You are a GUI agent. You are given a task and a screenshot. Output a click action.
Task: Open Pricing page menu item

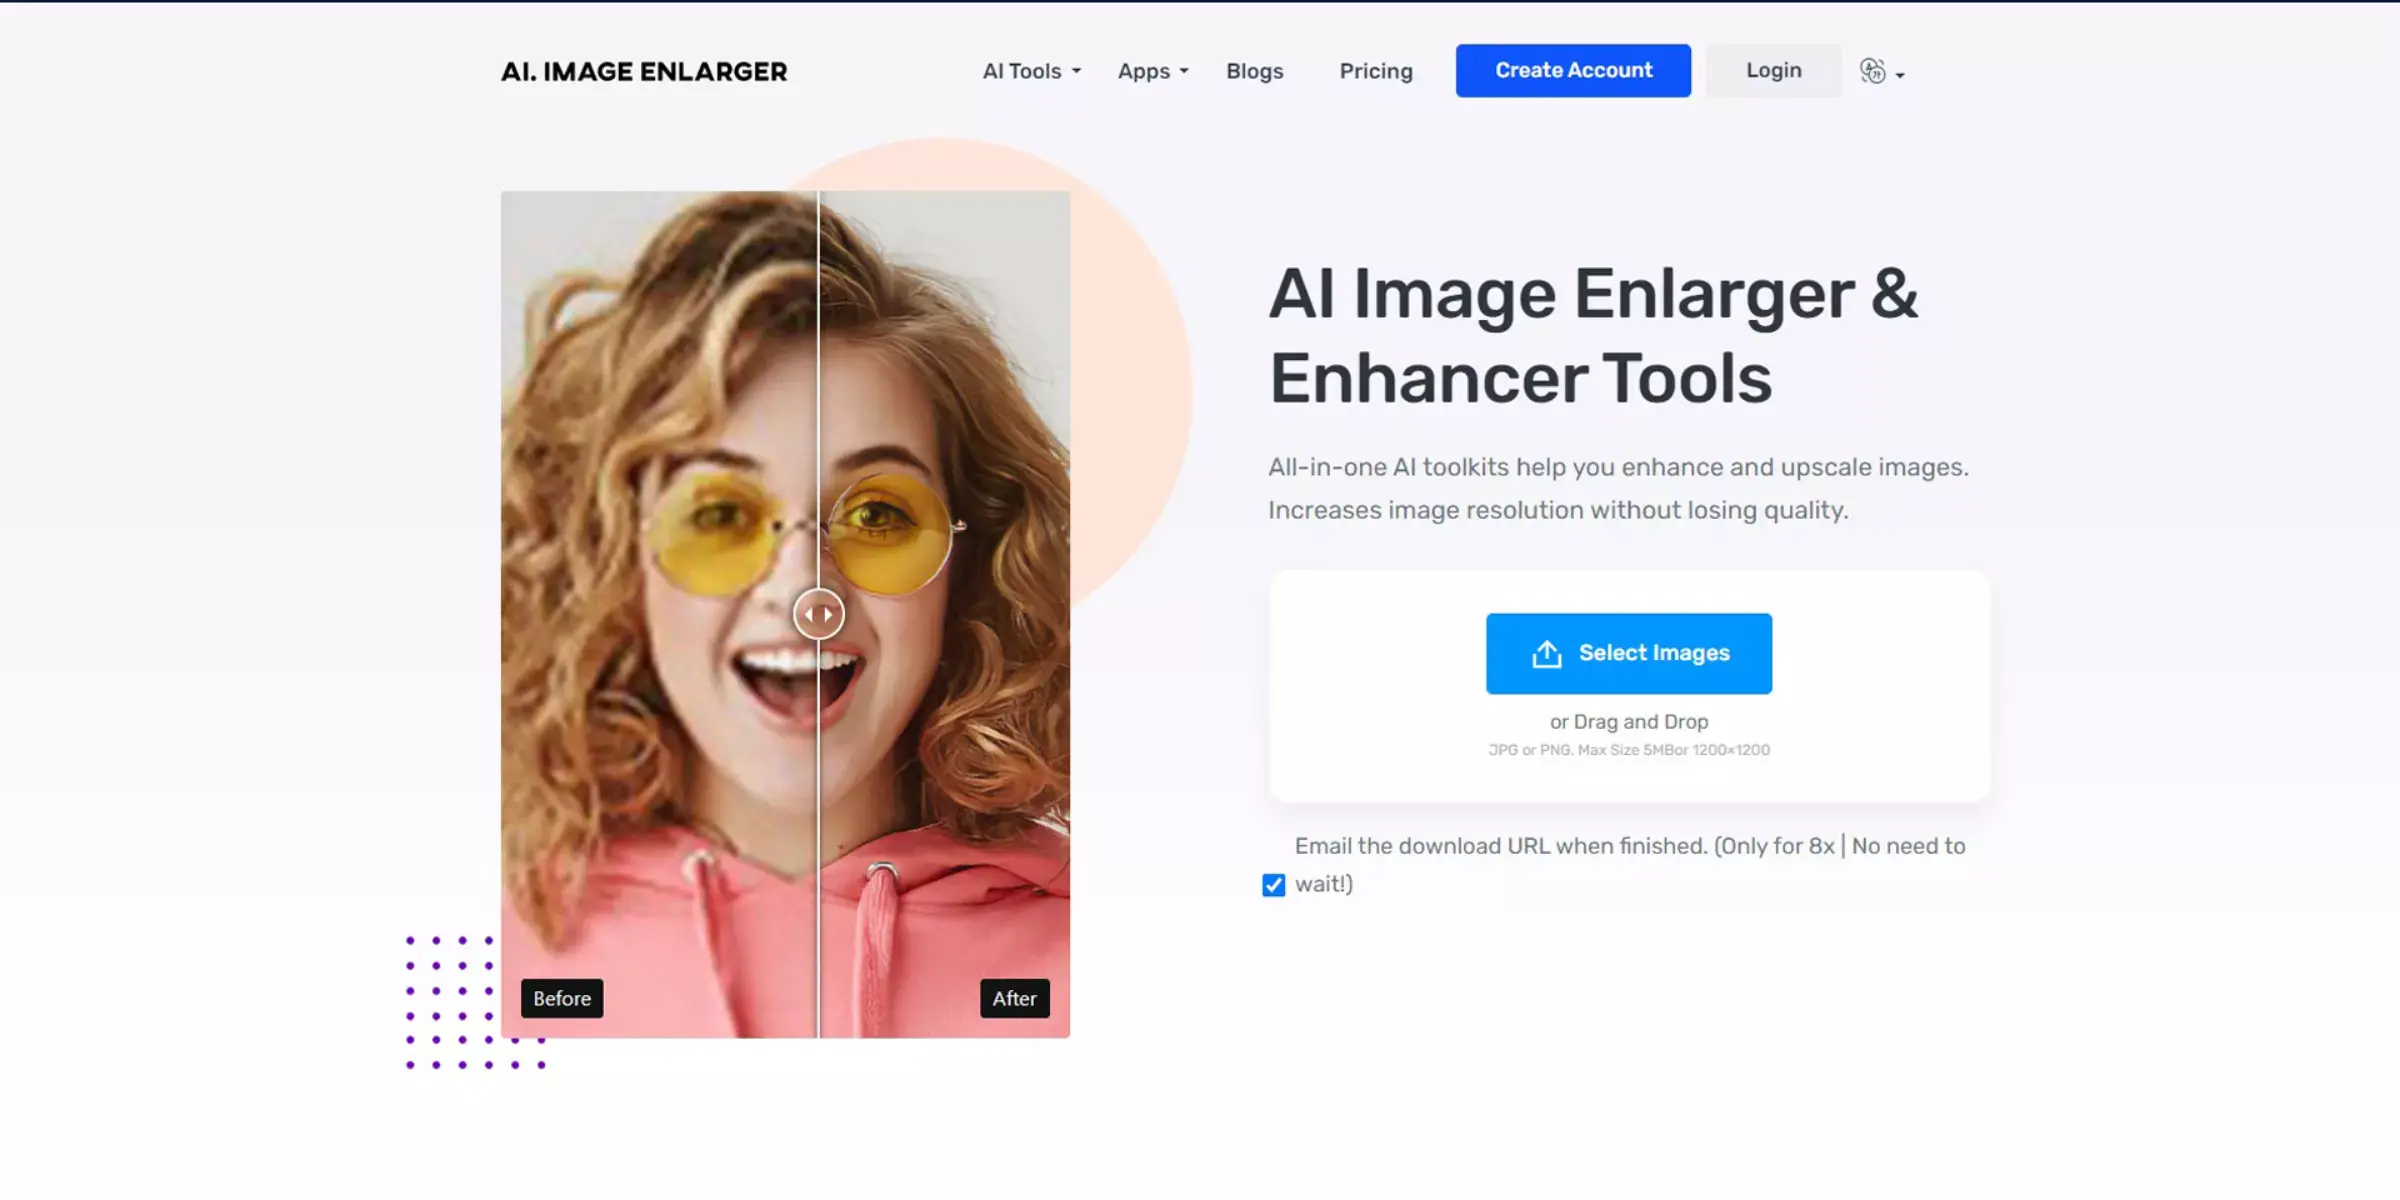(x=1374, y=70)
